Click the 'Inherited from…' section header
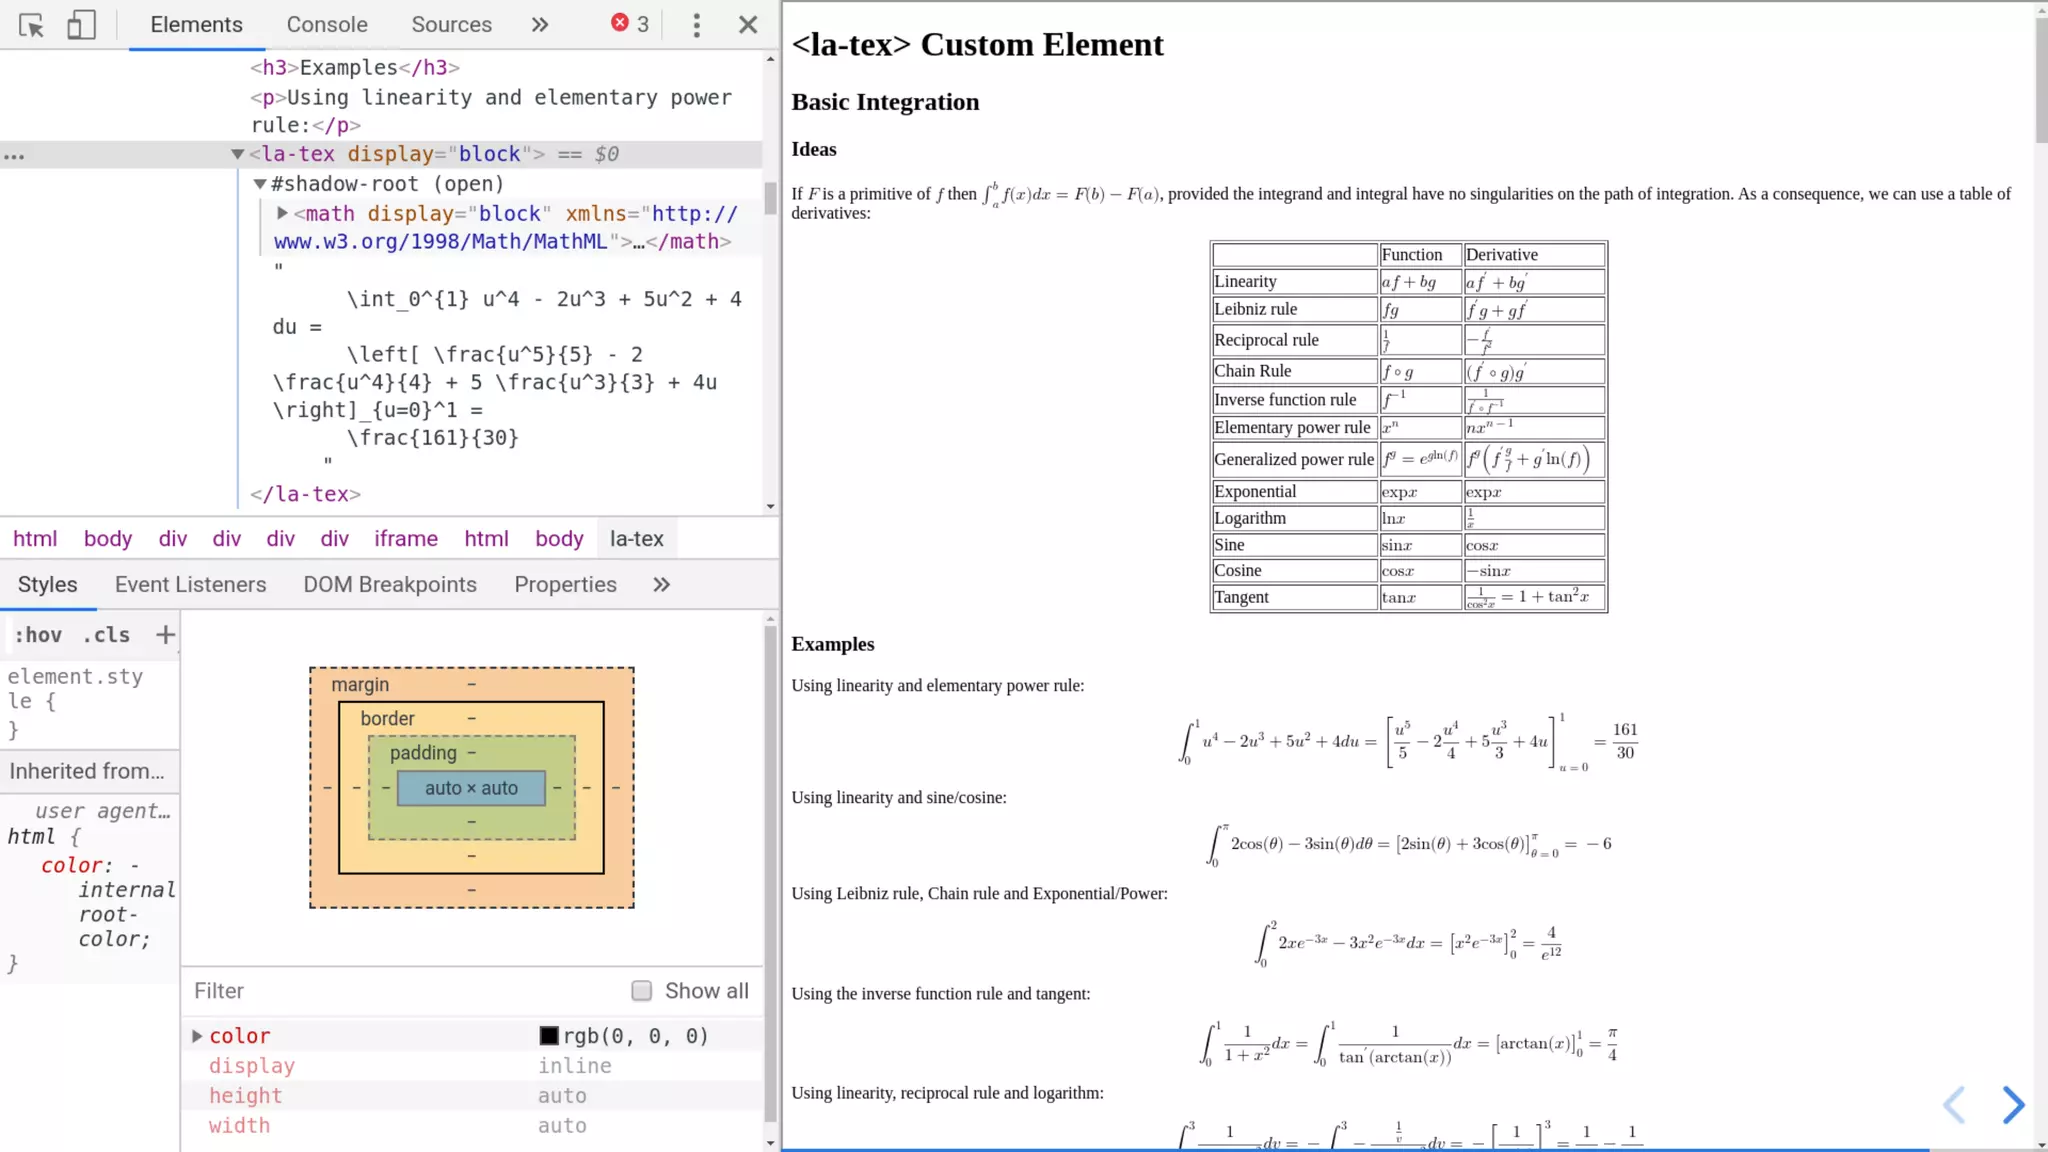The width and height of the screenshot is (2048, 1152). tap(90, 771)
